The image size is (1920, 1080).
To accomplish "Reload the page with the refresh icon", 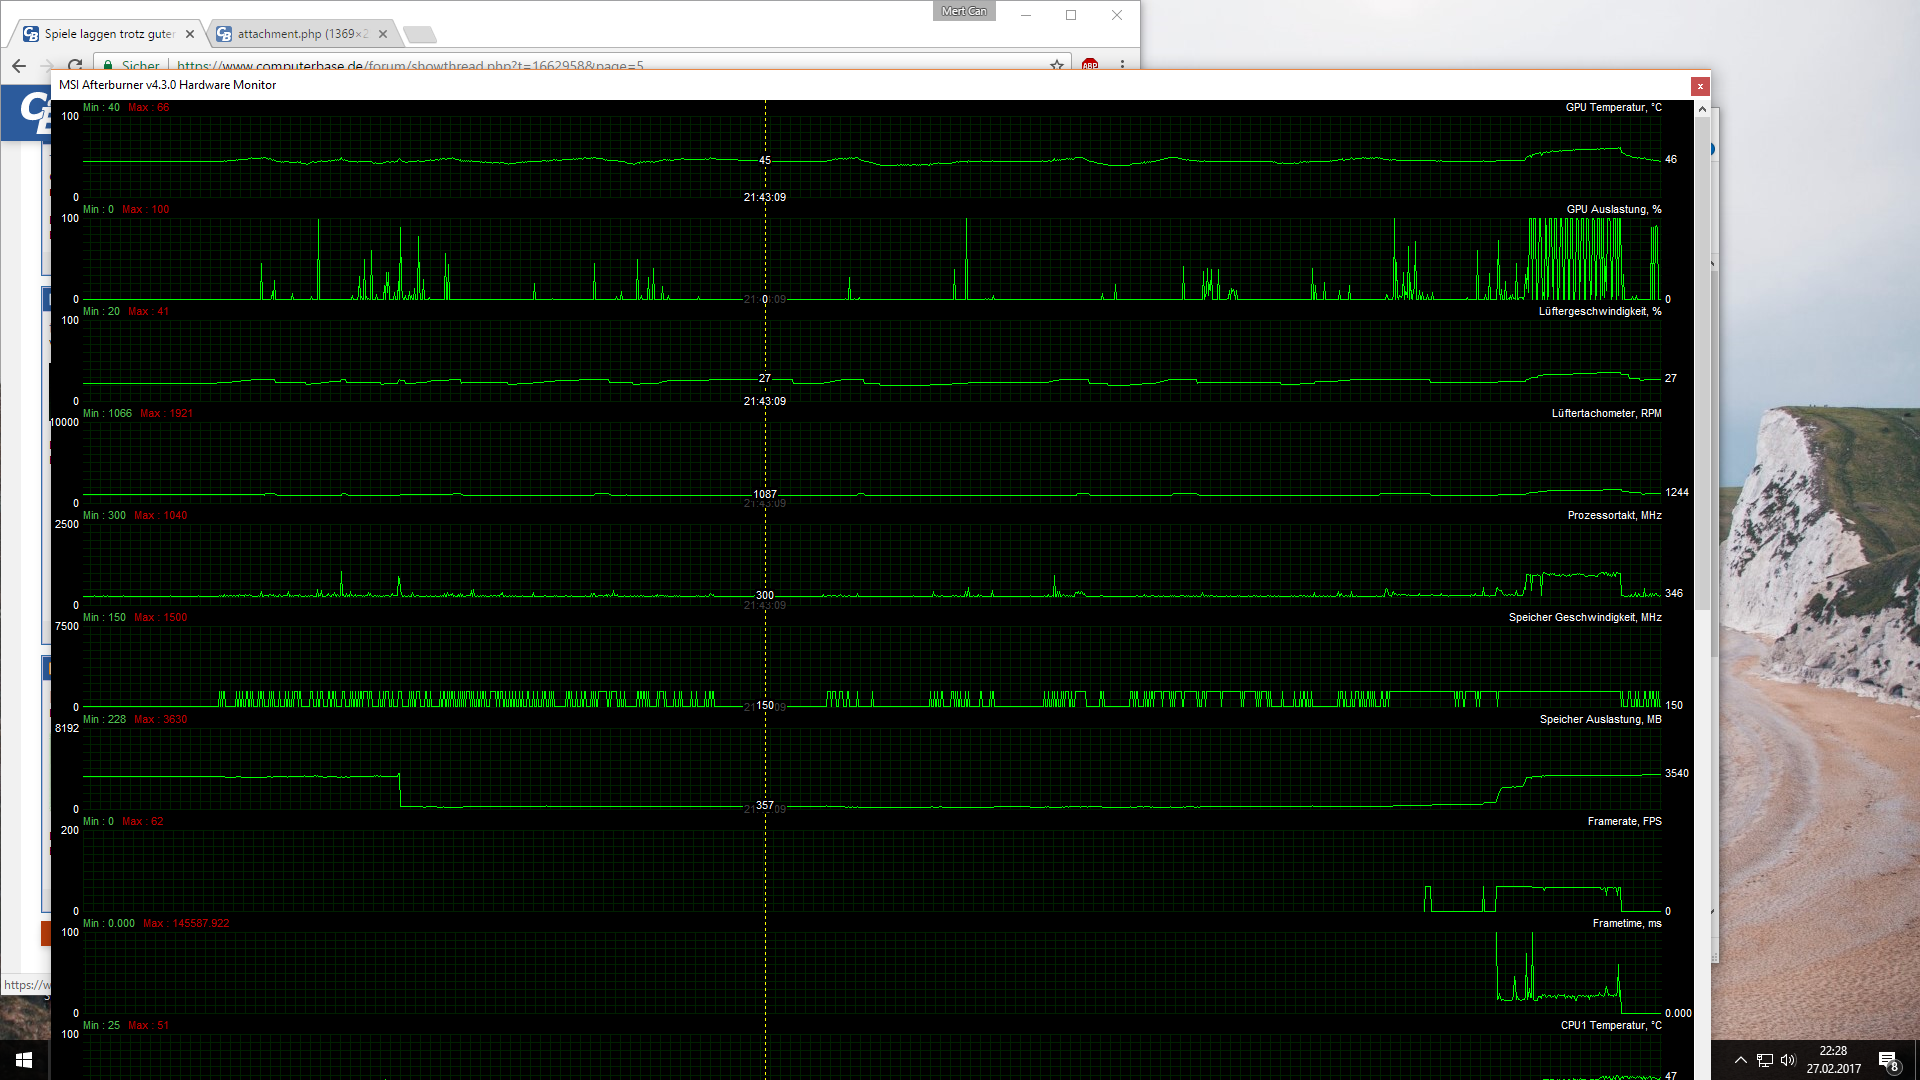I will pyautogui.click(x=75, y=65).
